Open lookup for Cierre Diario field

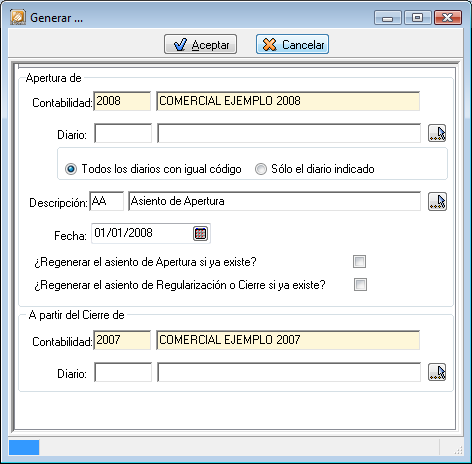click(437, 372)
